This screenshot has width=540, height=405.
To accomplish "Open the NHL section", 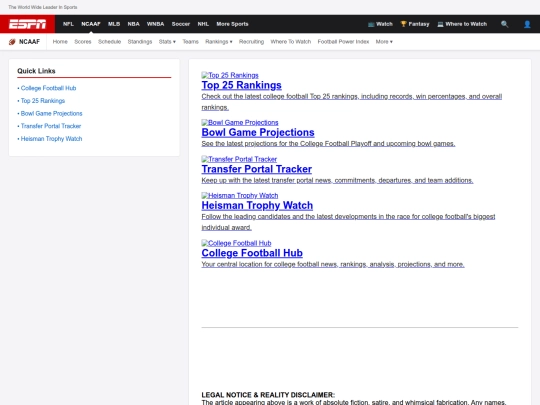I will [203, 24].
